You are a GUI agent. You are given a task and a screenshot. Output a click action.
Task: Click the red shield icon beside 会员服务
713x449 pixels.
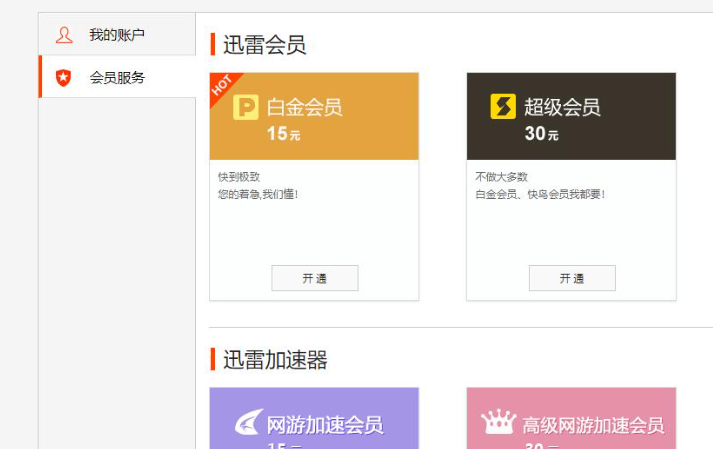coord(64,77)
